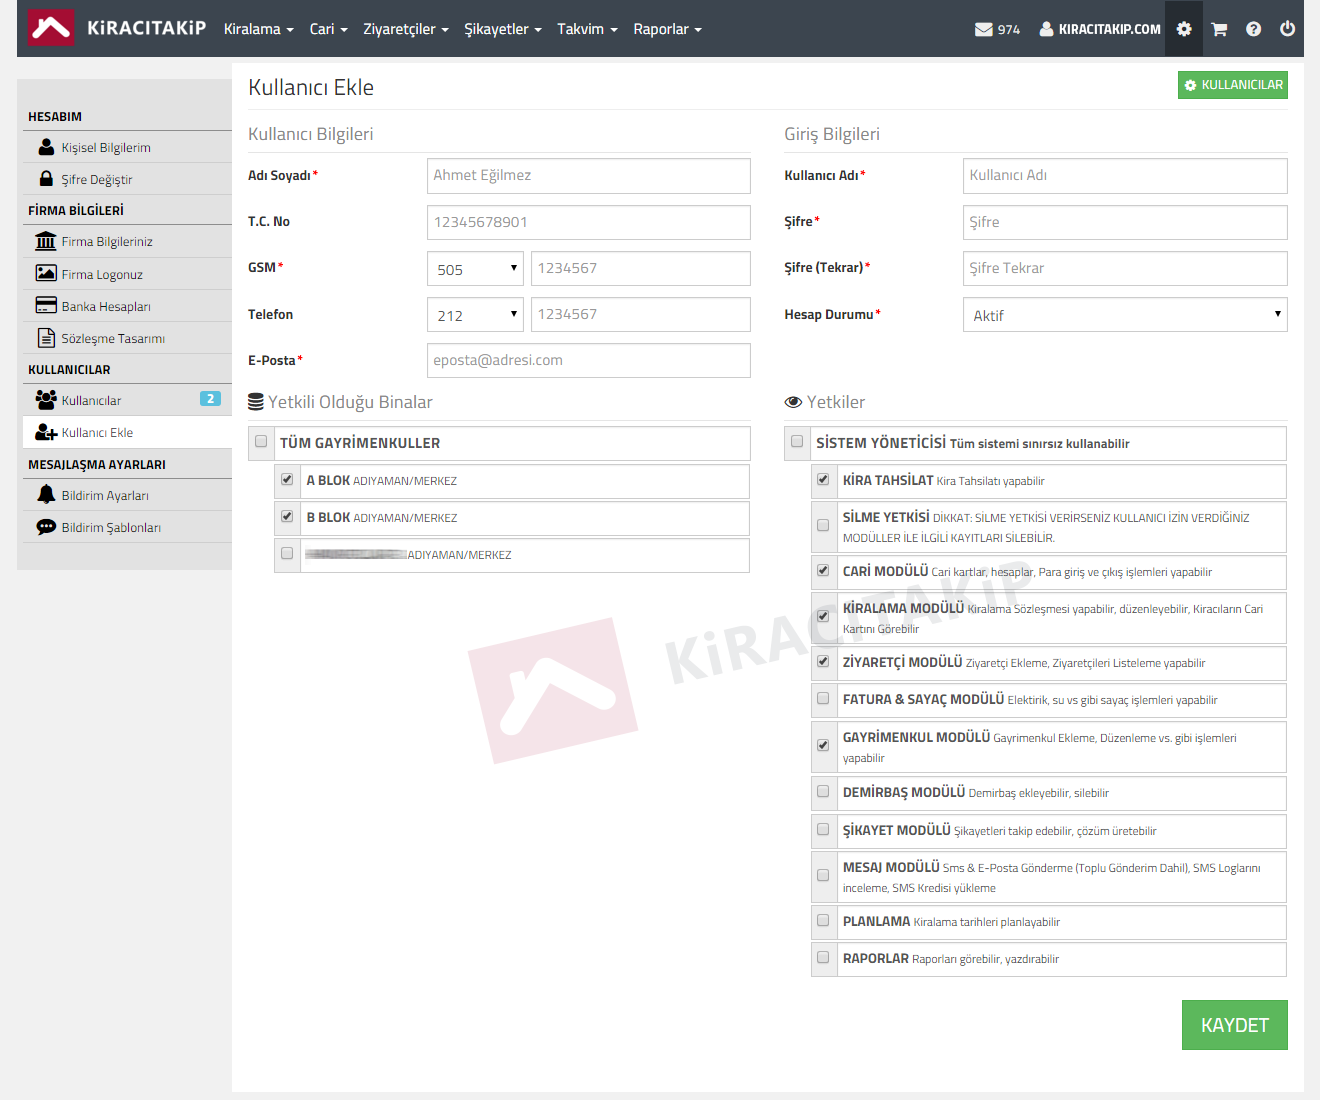Open the Telefon area code dropdown
Image resolution: width=1320 pixels, height=1100 pixels.
[475, 314]
